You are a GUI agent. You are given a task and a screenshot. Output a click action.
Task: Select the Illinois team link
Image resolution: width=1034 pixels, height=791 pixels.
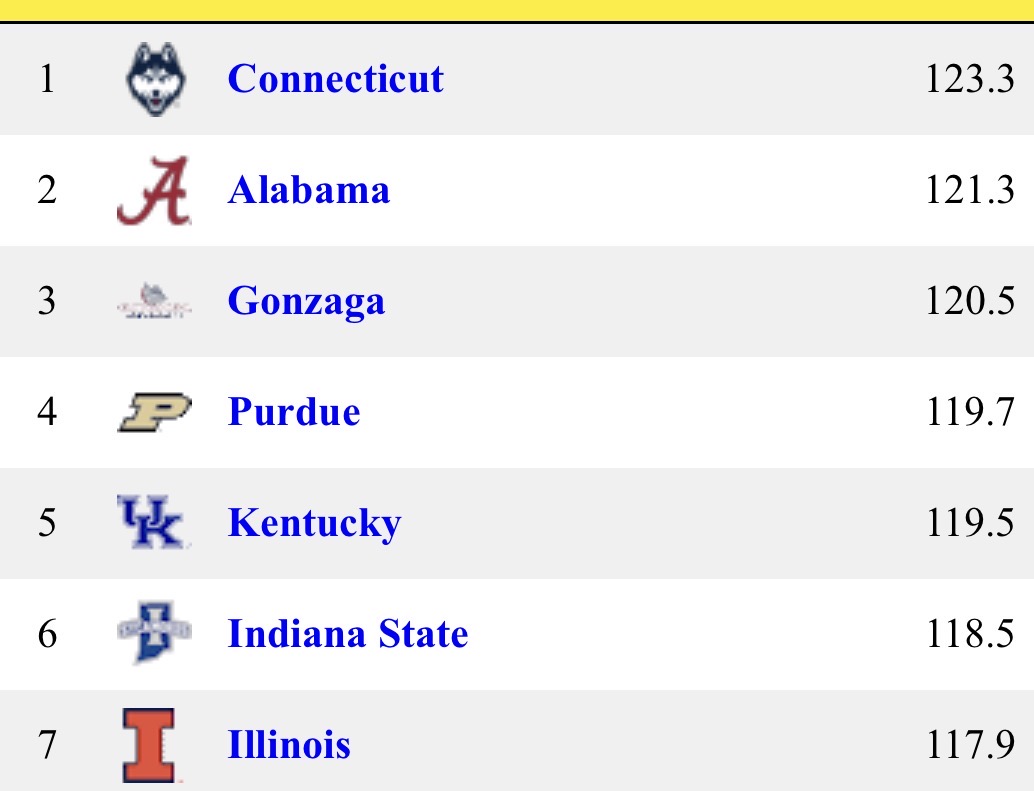coord(288,745)
